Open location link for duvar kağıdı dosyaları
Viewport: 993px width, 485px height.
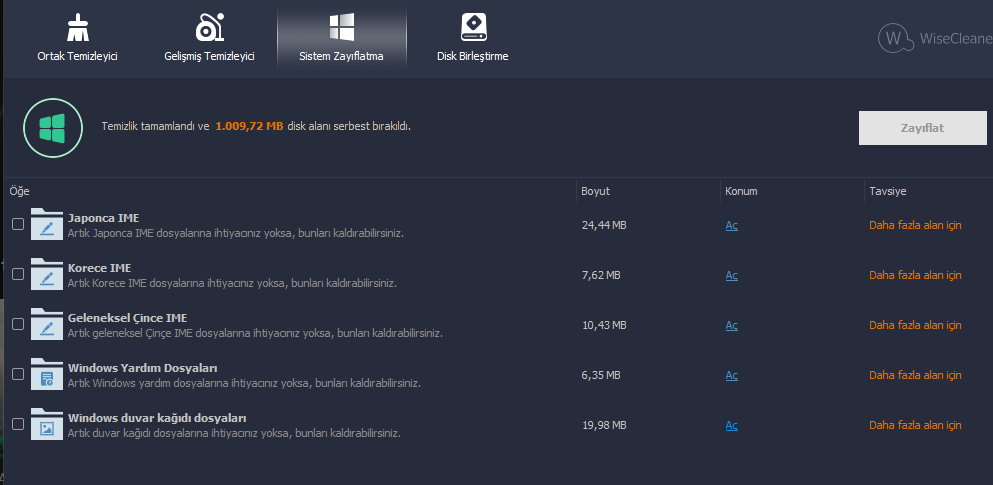click(x=731, y=425)
